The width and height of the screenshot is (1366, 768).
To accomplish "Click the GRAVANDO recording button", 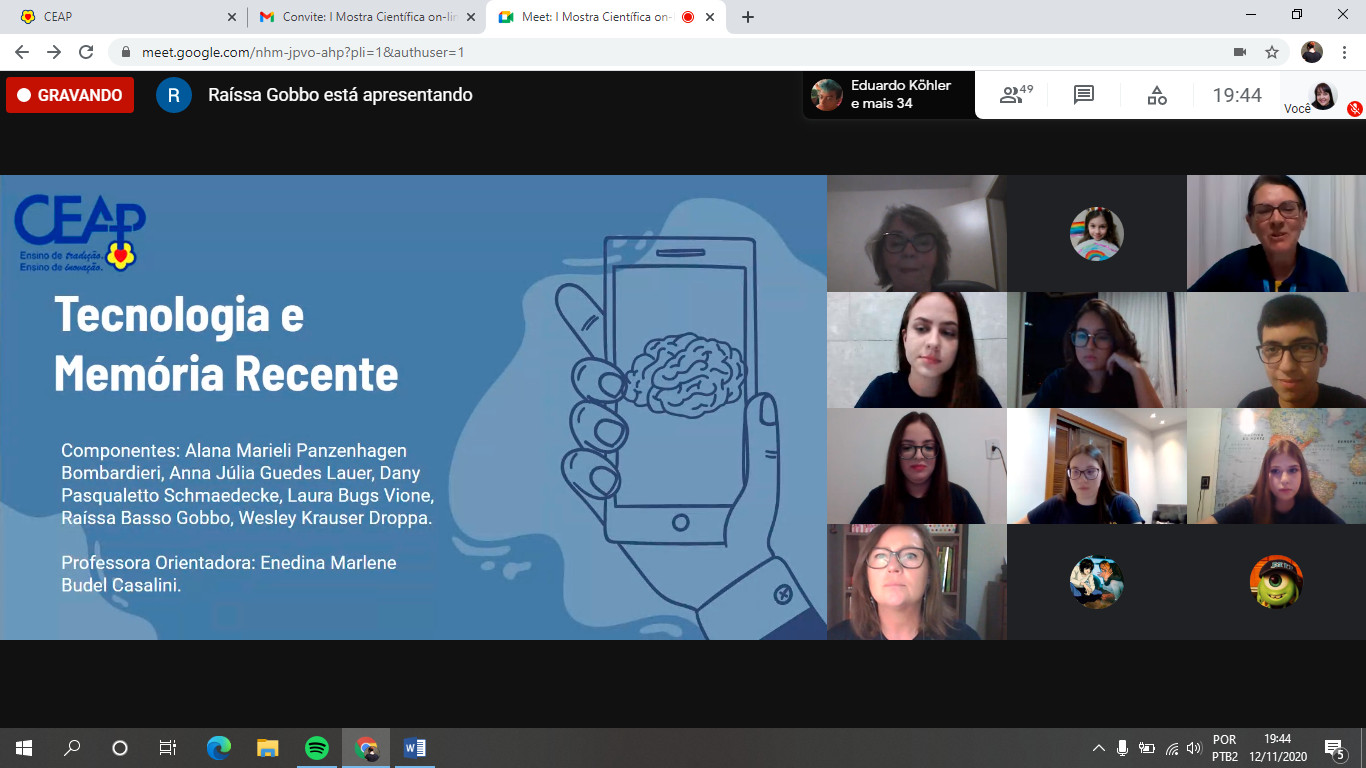I will 70,95.
